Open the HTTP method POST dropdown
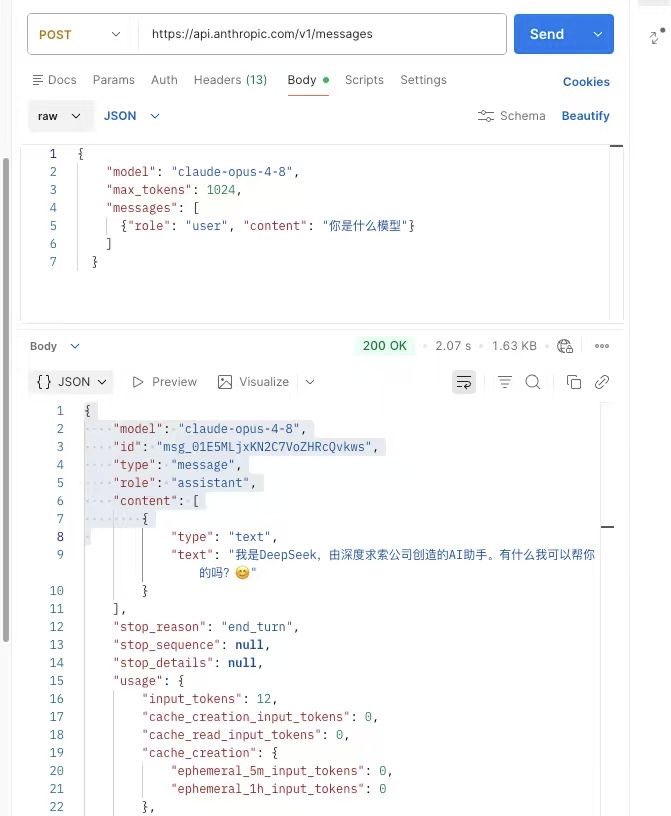The width and height of the screenshot is (671, 816). coord(80,34)
